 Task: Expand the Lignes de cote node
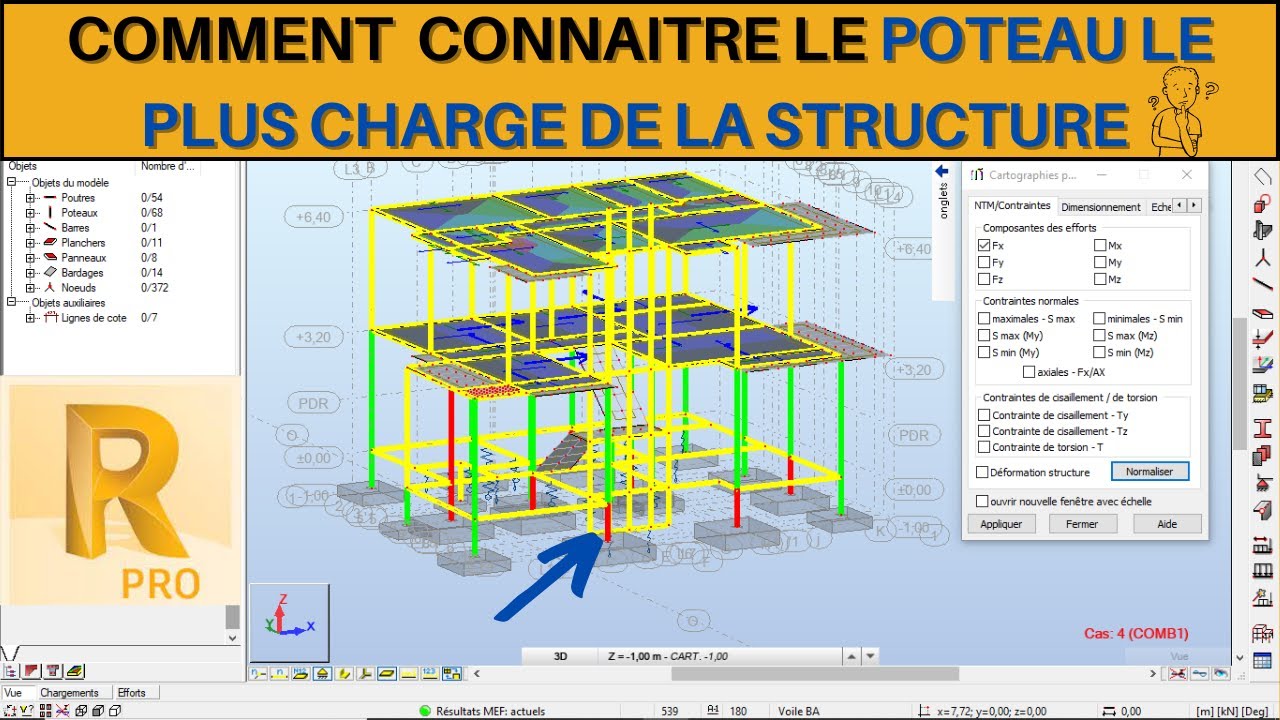30,318
